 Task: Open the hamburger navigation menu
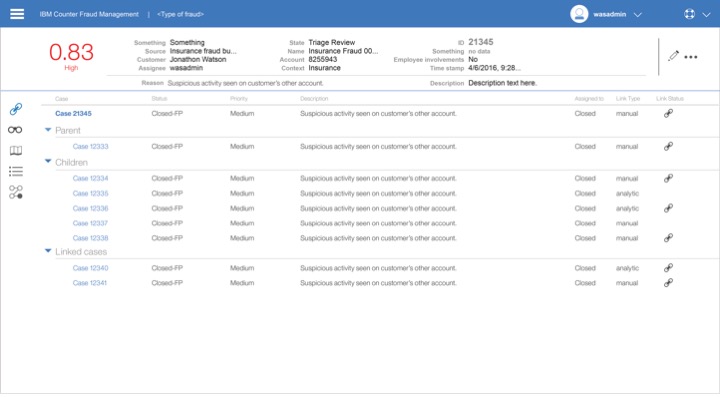coord(17,14)
